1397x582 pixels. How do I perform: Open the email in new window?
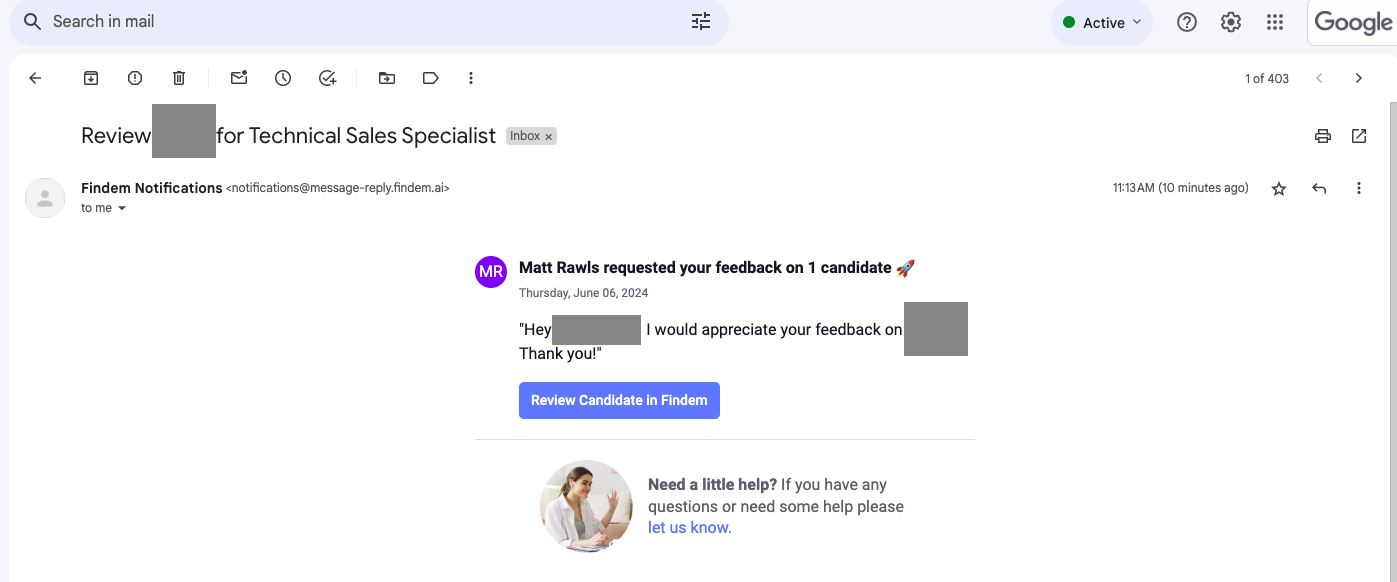1359,136
